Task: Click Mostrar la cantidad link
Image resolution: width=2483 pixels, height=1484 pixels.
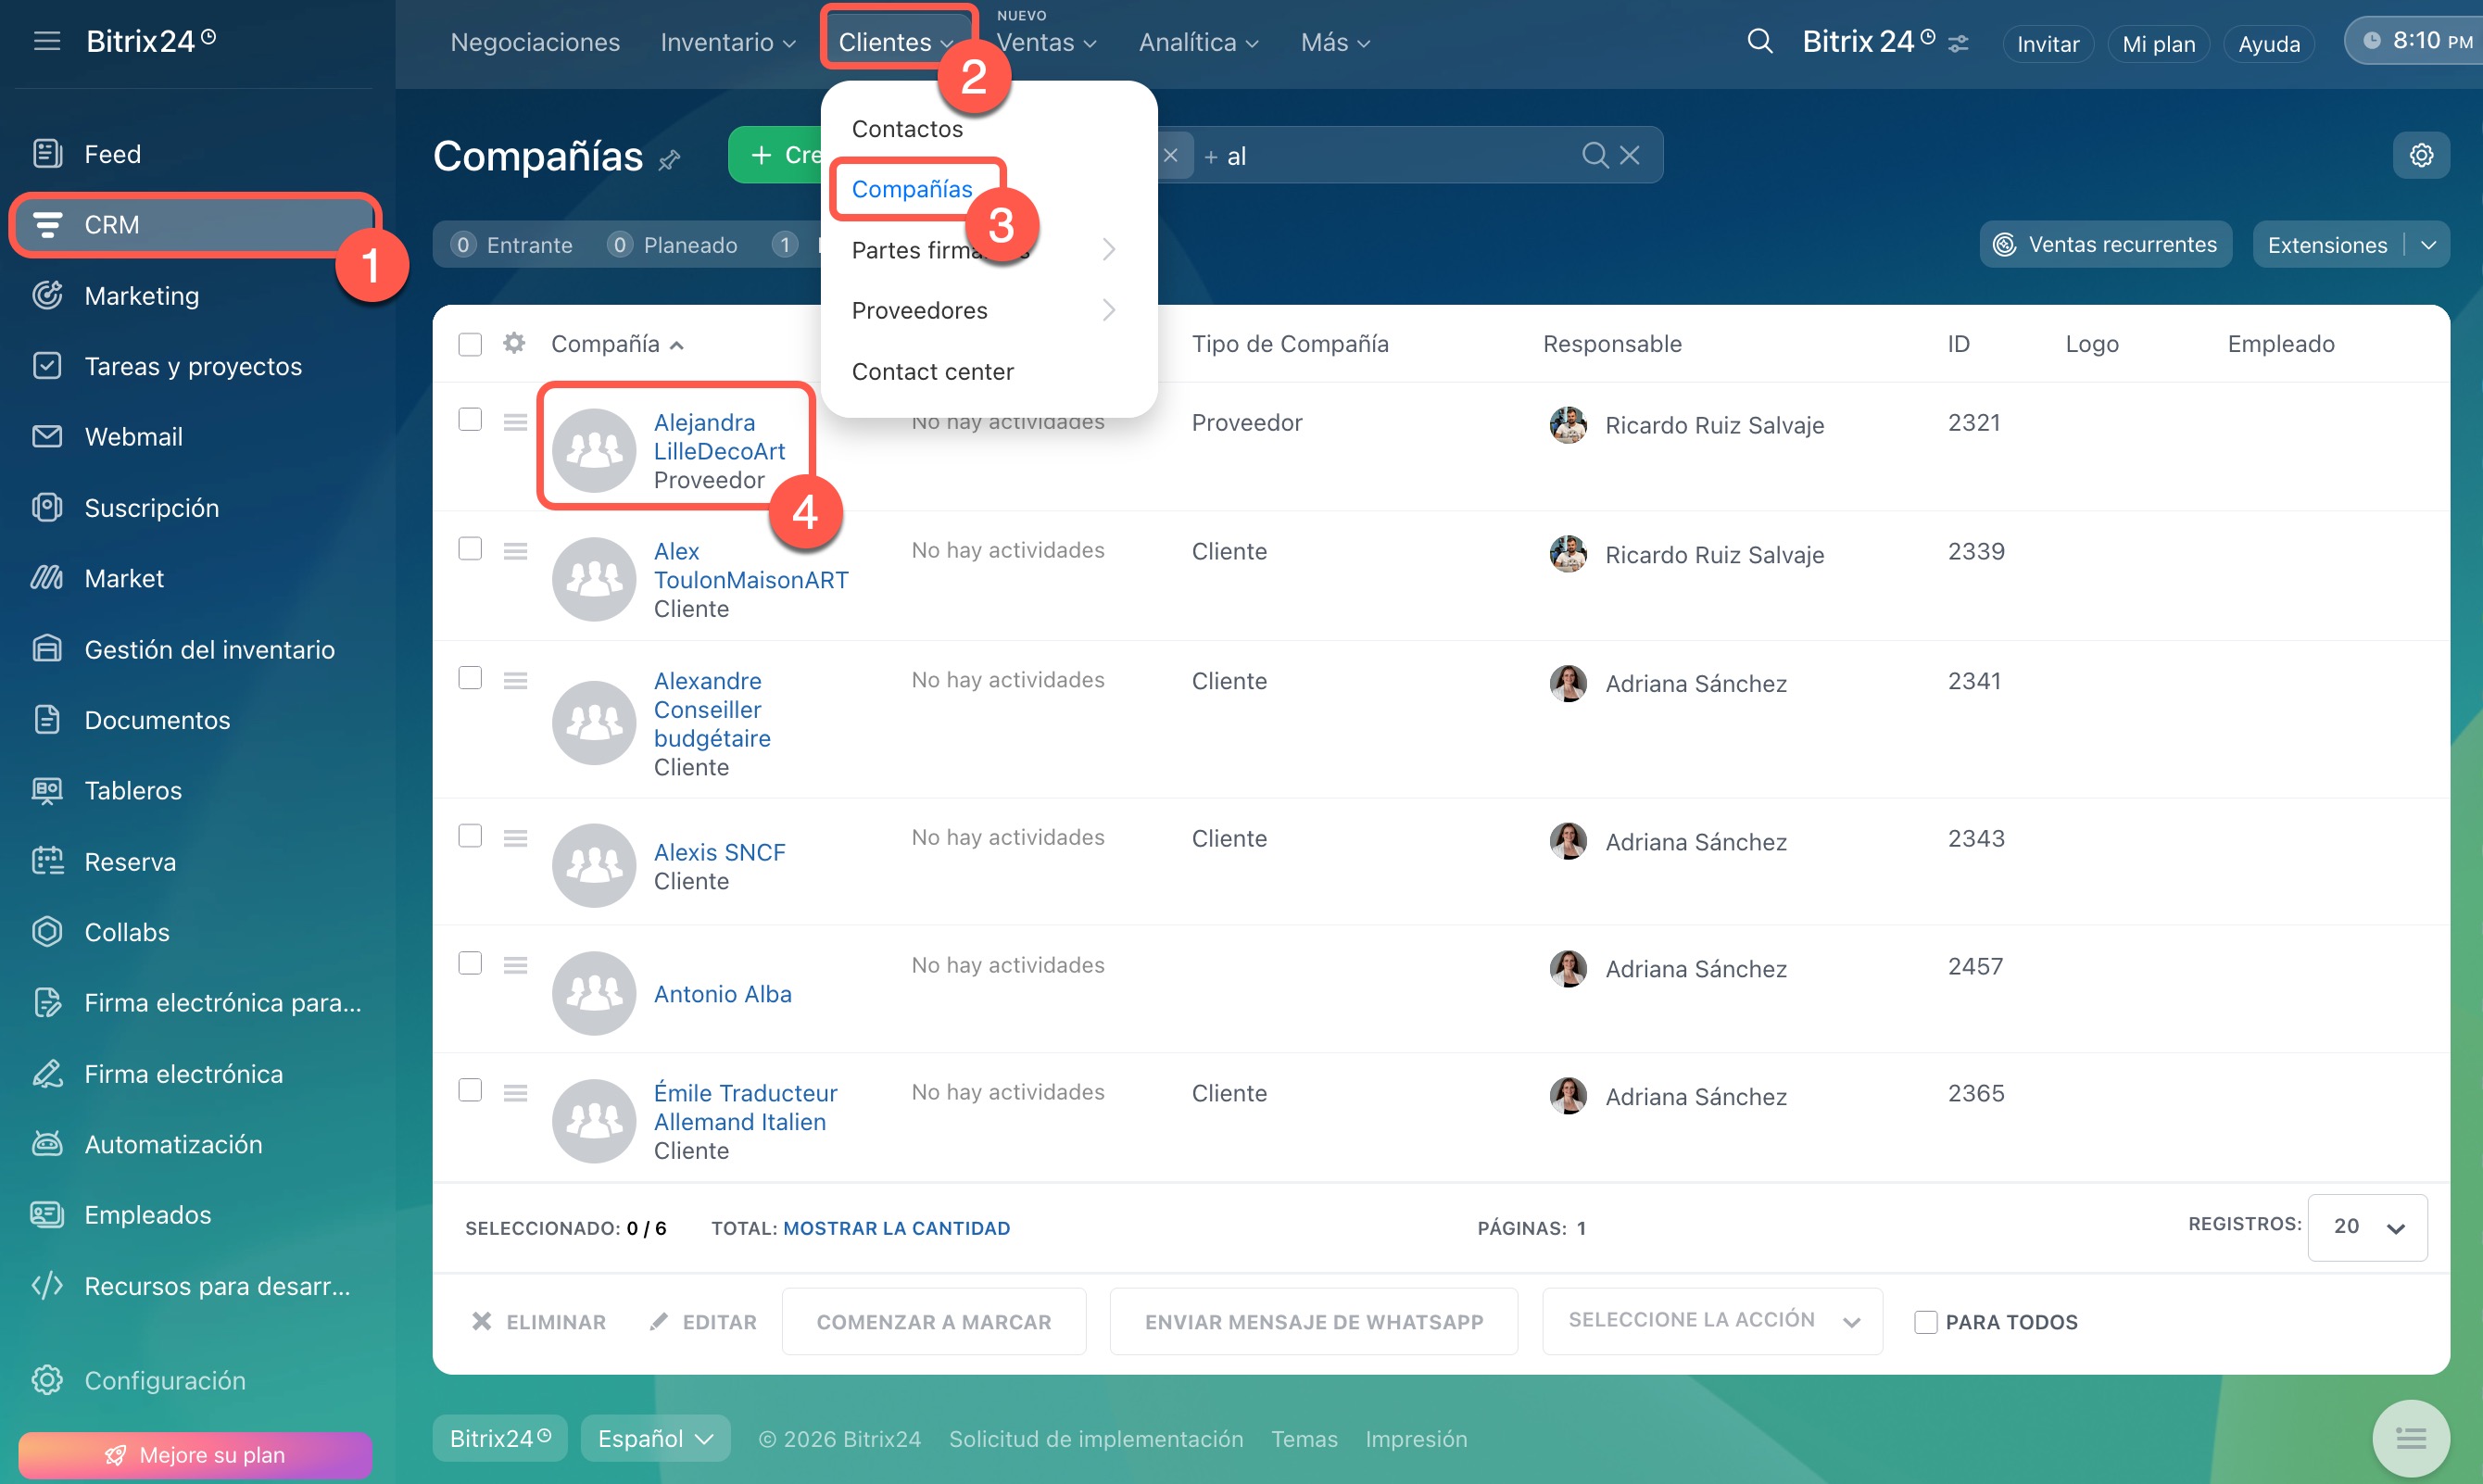Action: [896, 1227]
